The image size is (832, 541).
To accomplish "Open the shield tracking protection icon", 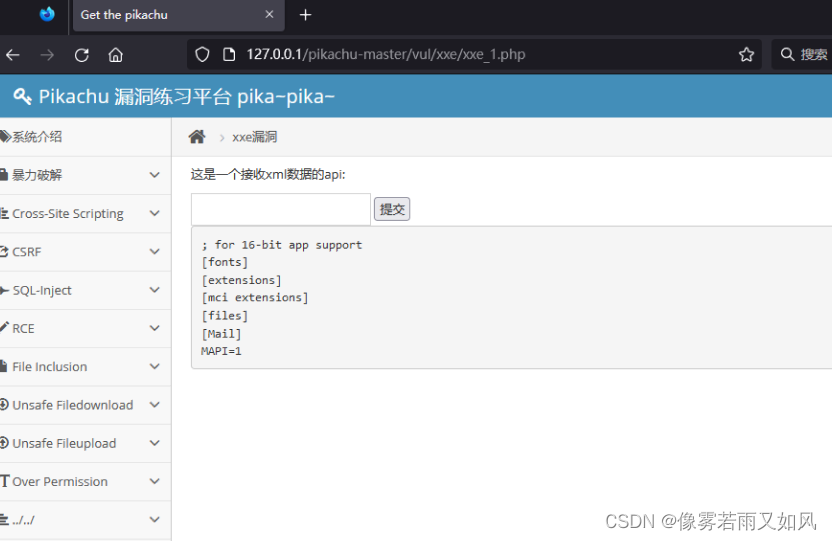I will point(202,55).
